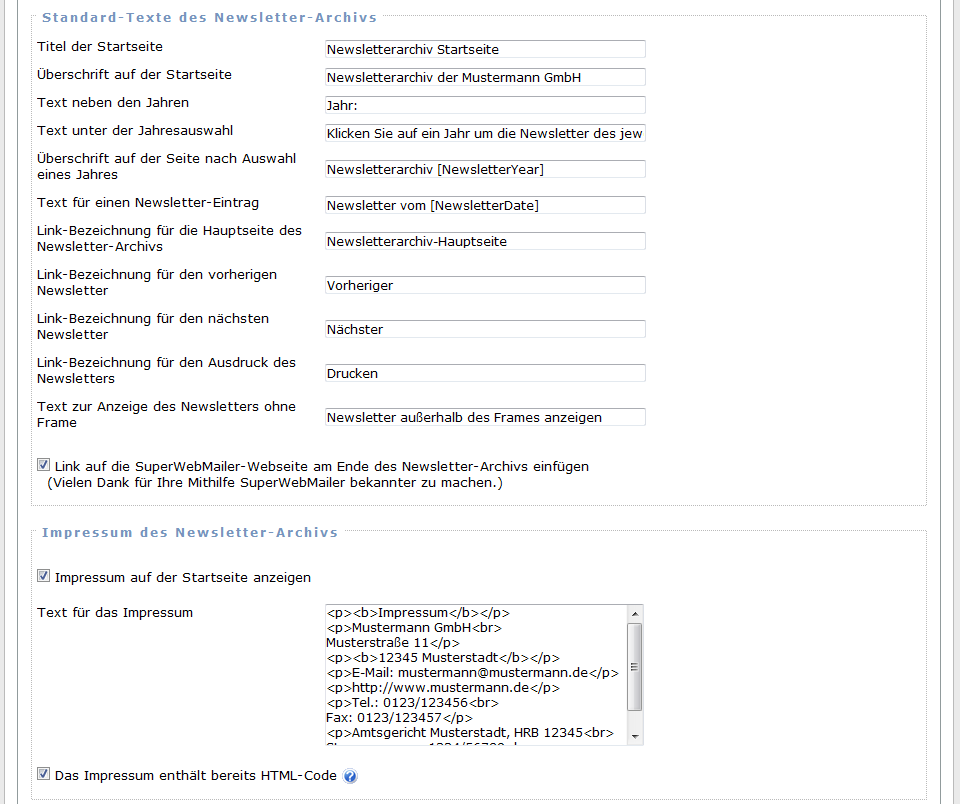Click the 'Vielen Dank für Ihre Mithilfe' note
This screenshot has height=804, width=960.
point(275,483)
